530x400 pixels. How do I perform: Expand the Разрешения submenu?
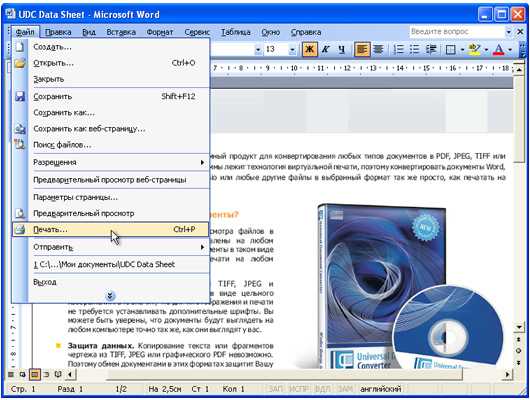click(x=111, y=162)
